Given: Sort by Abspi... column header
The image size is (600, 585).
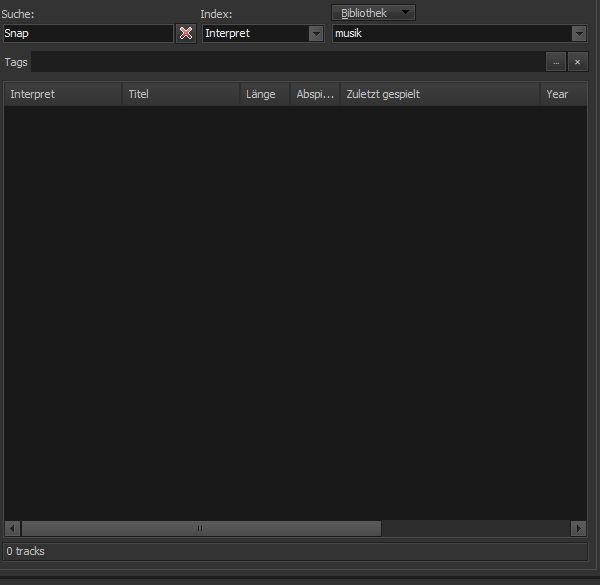Looking at the screenshot, I should click(315, 94).
